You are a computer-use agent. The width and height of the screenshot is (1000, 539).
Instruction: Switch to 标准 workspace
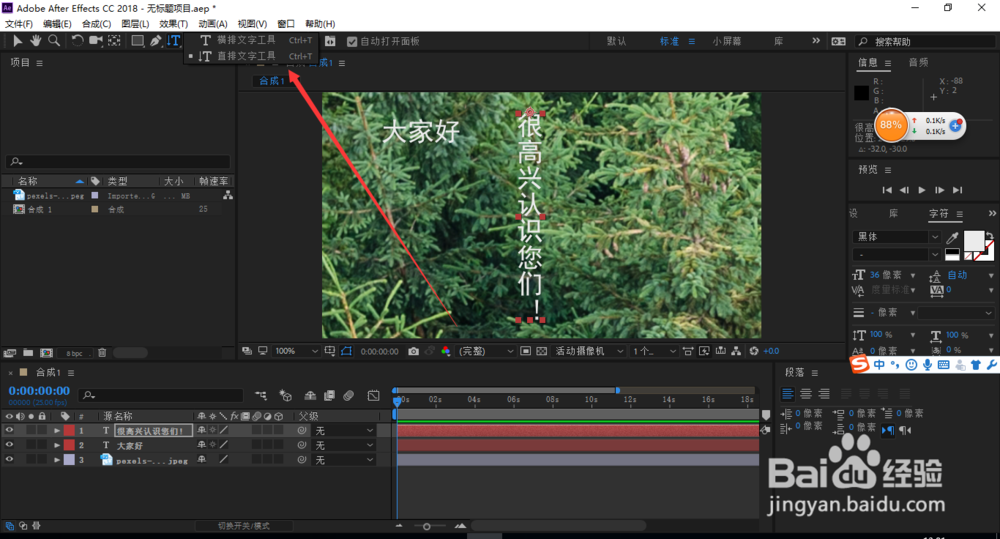point(669,41)
